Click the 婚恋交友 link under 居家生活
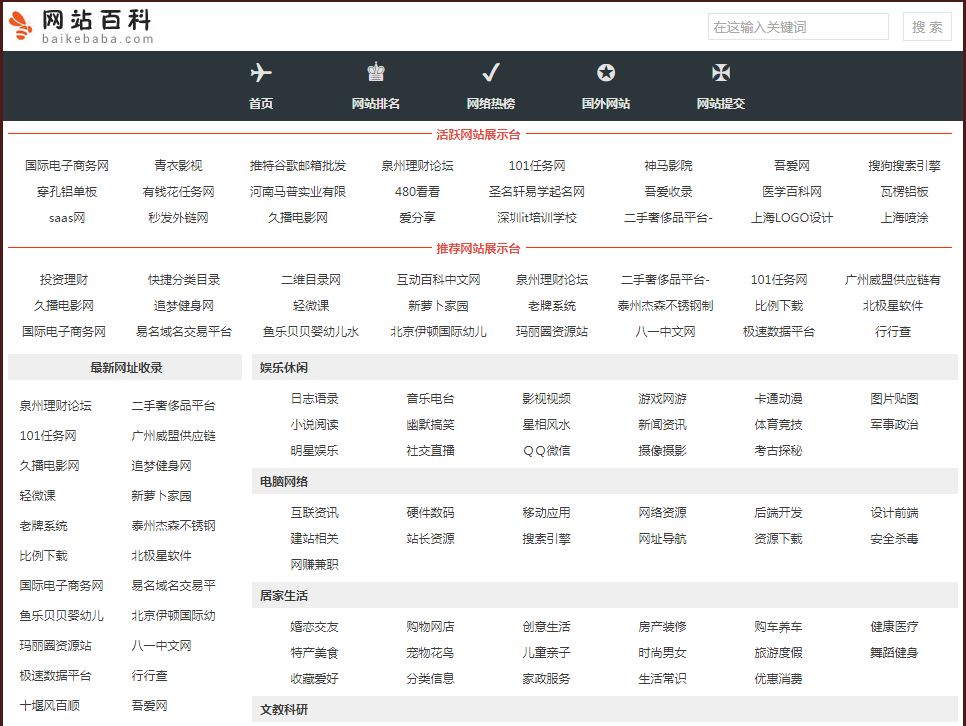Image resolution: width=966 pixels, height=726 pixels. [313, 626]
